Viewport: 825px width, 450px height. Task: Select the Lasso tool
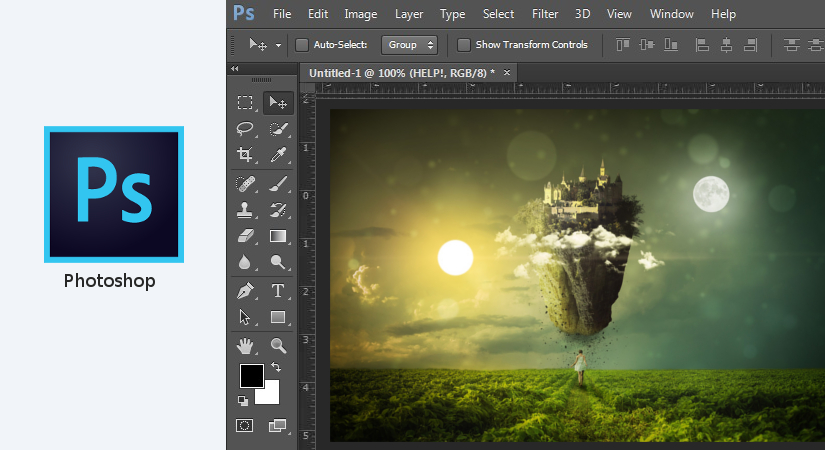tap(245, 129)
